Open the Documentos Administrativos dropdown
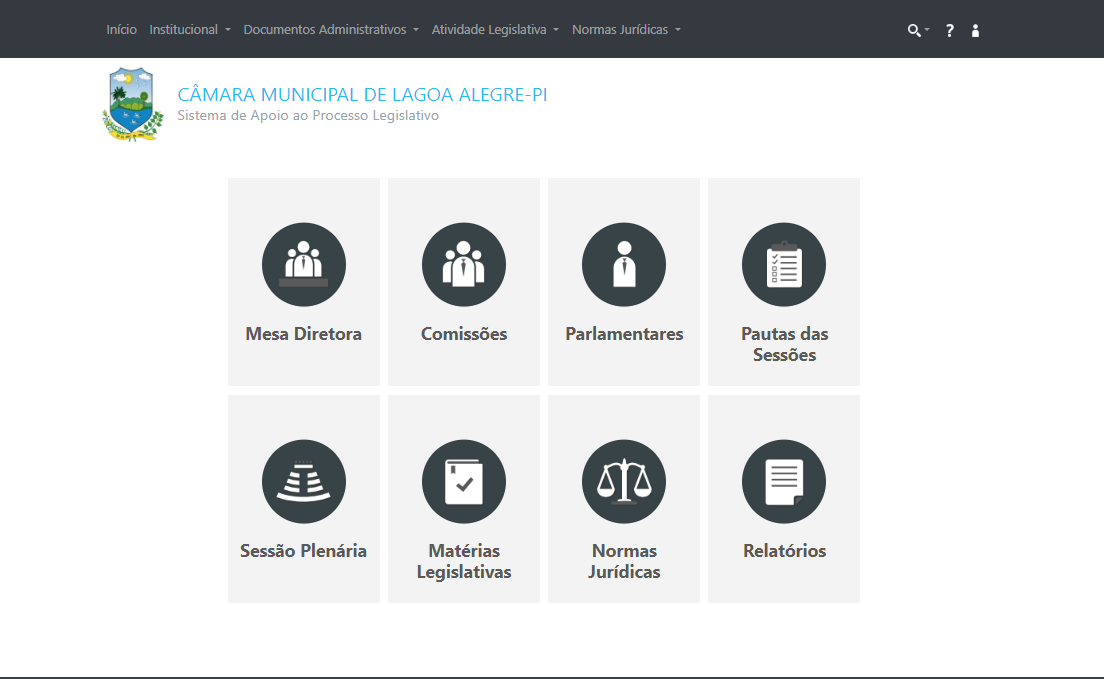The width and height of the screenshot is (1104, 679). (331, 30)
